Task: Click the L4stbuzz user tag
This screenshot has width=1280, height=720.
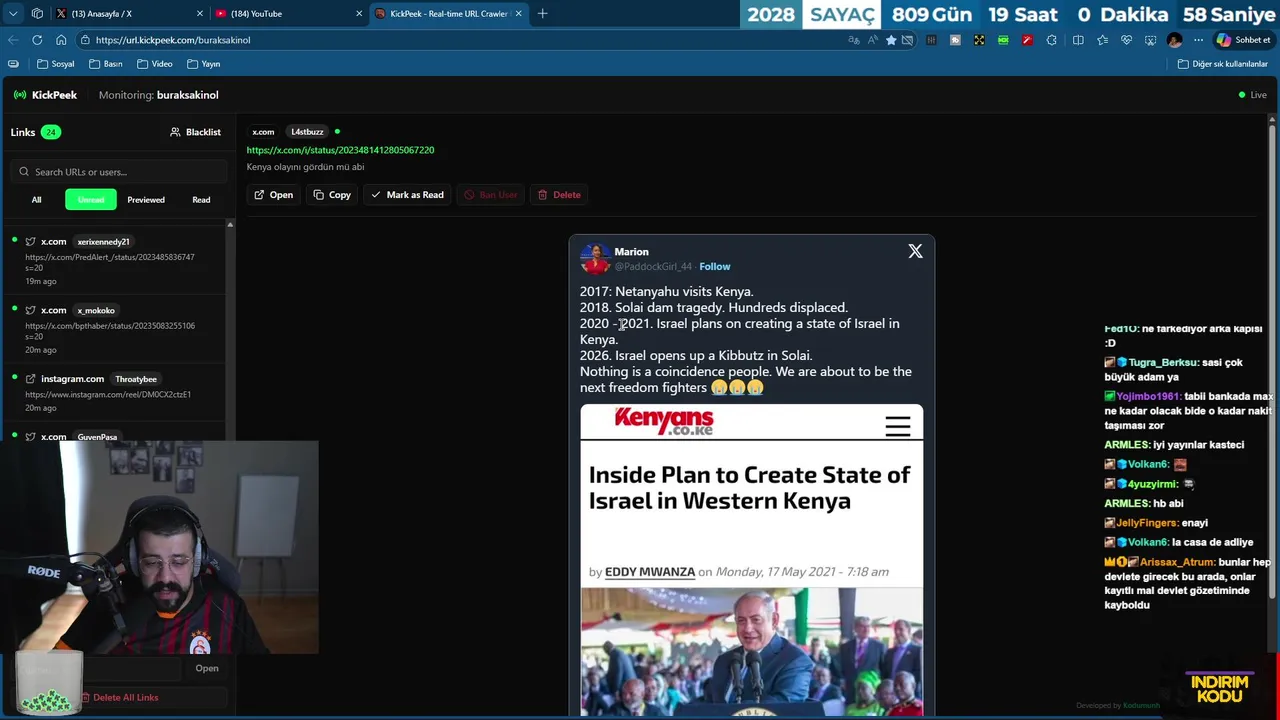Action: tap(307, 132)
